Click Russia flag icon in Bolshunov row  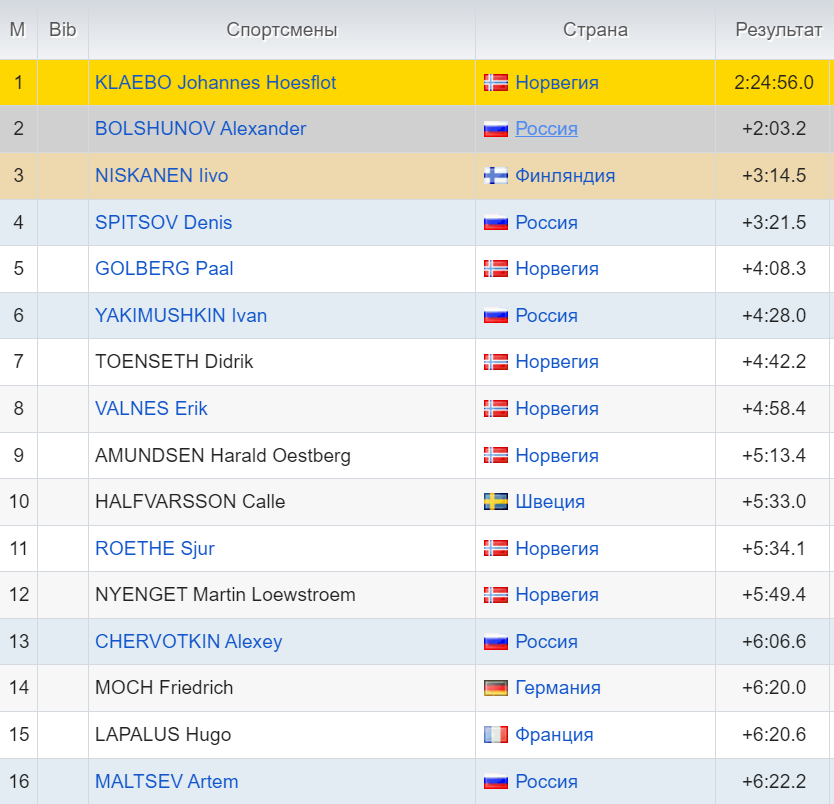click(496, 129)
